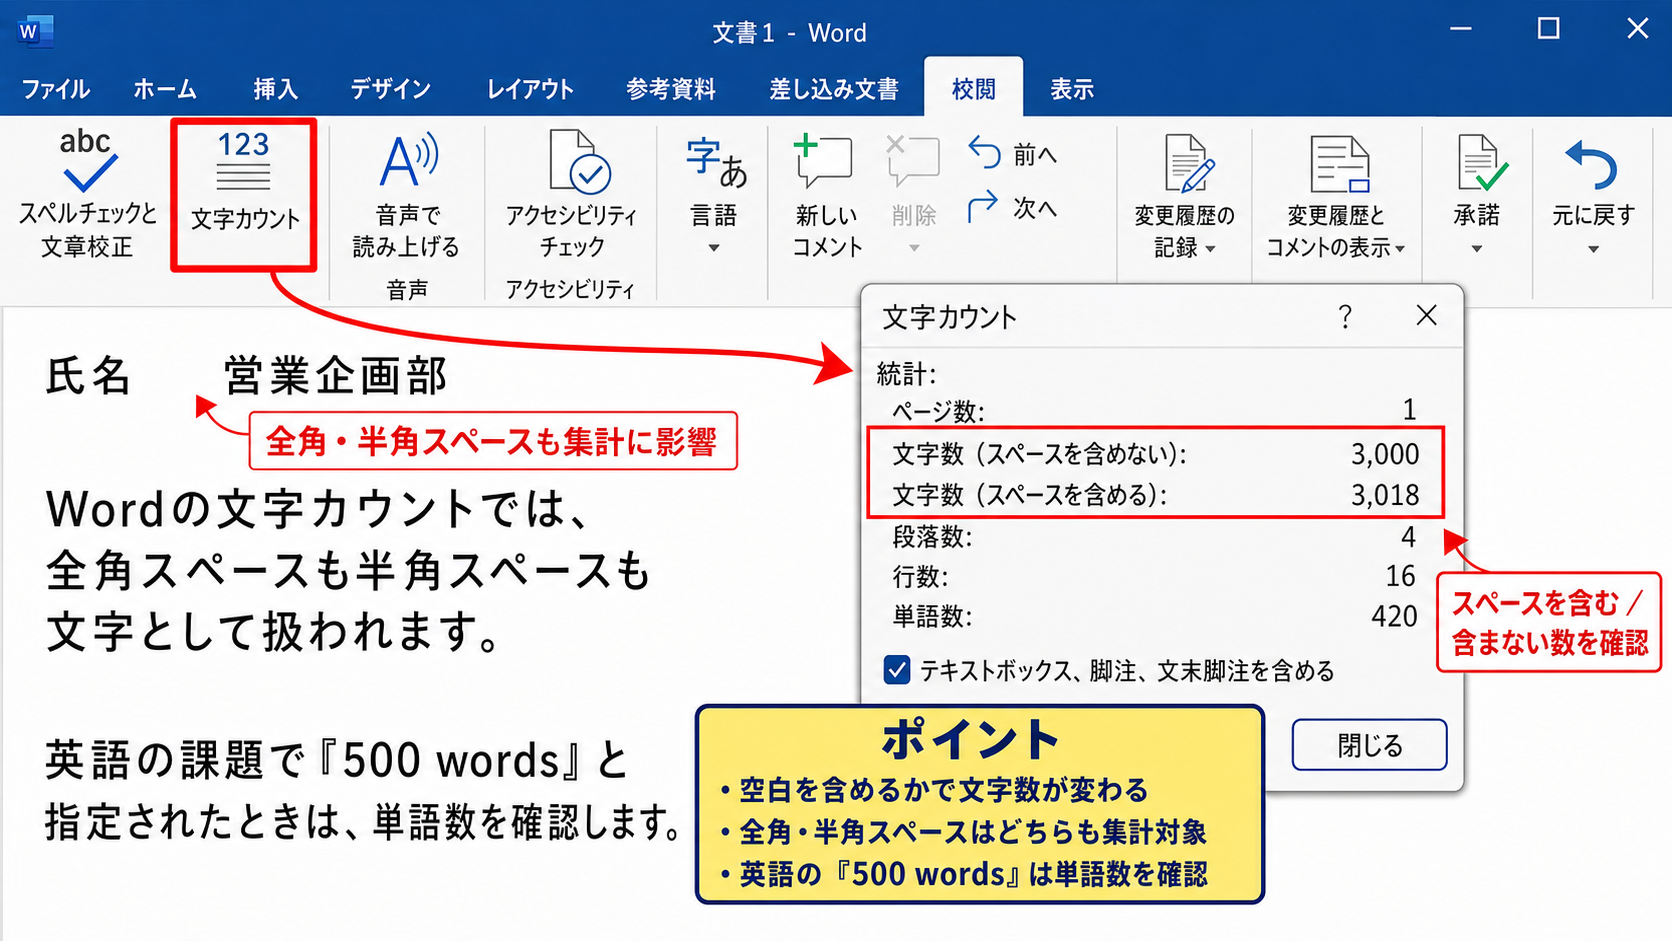The width and height of the screenshot is (1672, 941).
Task: Switch to the 表示 view tab
Action: [x=1071, y=89]
